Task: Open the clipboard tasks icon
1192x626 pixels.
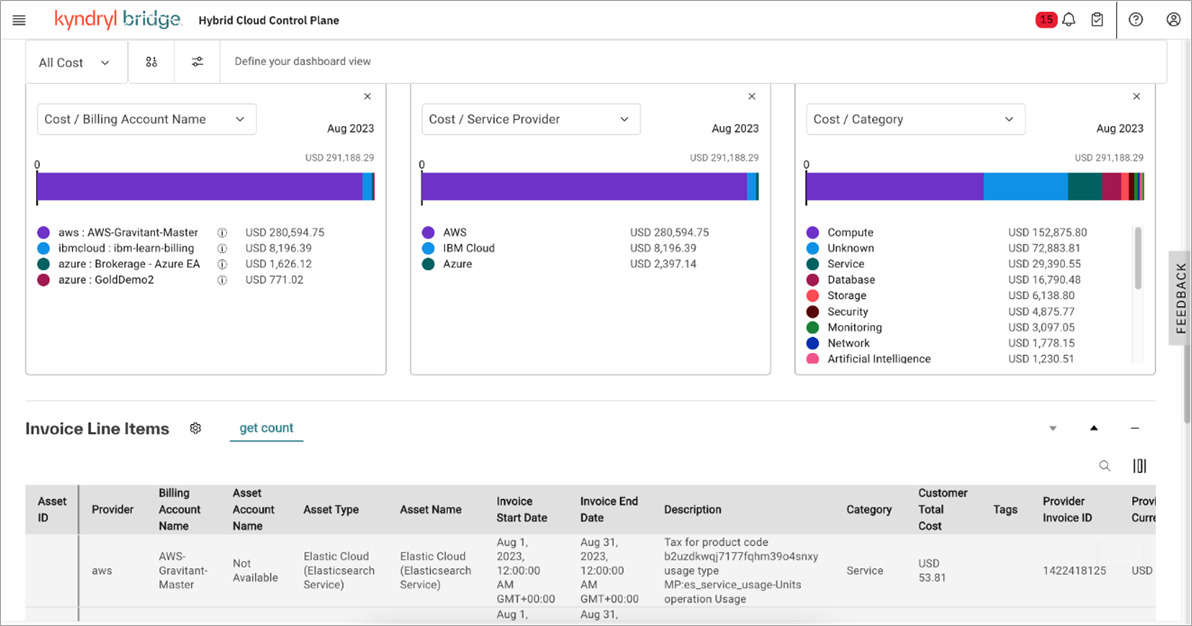Action: pos(1097,20)
